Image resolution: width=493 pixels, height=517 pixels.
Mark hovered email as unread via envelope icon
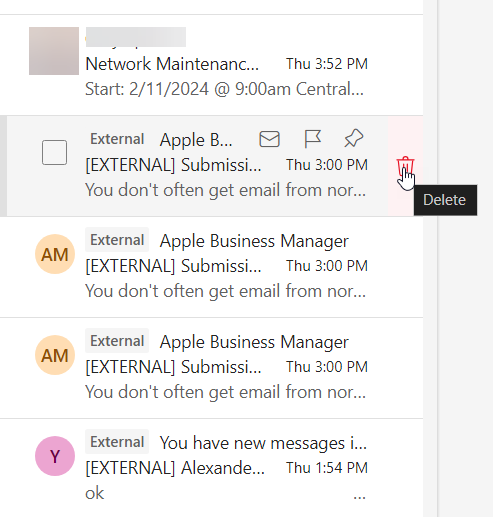tap(269, 139)
